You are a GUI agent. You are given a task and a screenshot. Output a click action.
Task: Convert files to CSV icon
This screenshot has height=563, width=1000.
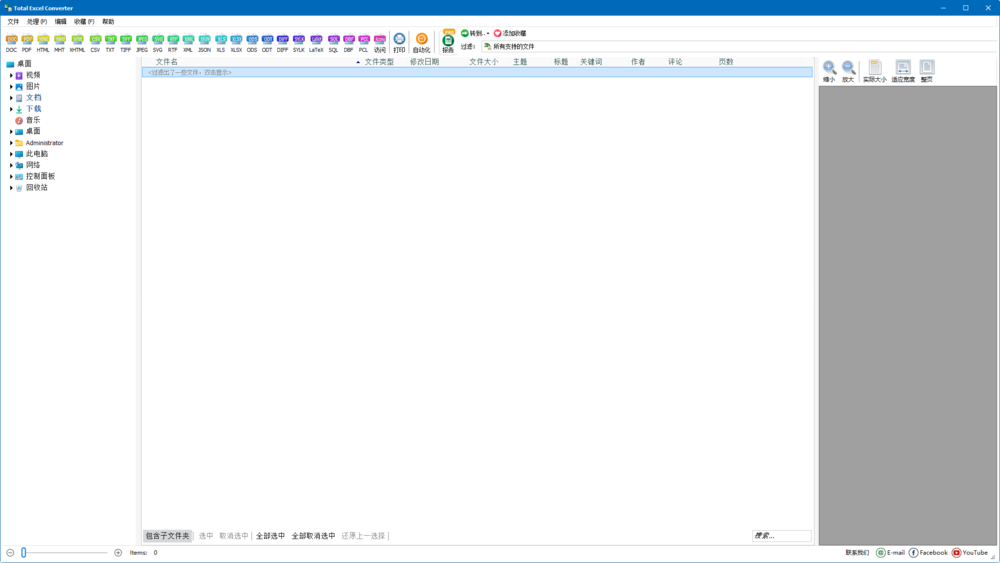point(95,43)
